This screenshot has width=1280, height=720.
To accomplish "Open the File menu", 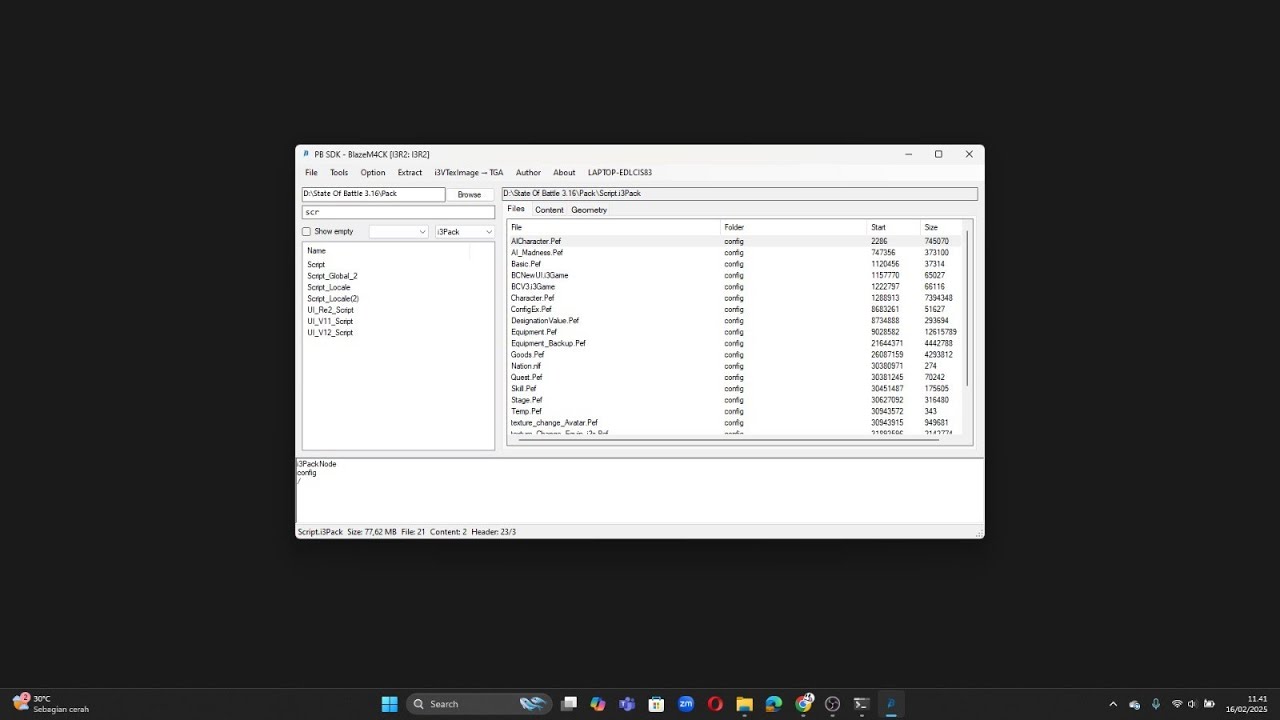I will pyautogui.click(x=311, y=172).
